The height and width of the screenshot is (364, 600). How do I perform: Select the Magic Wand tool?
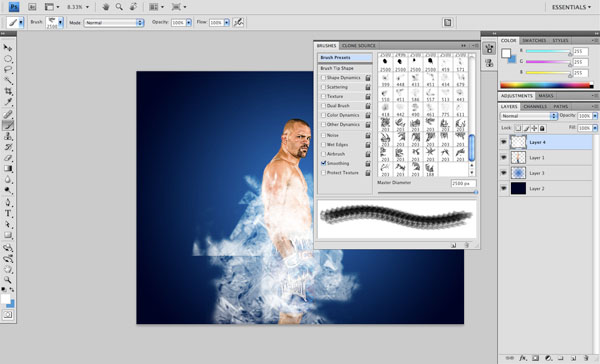[8, 80]
